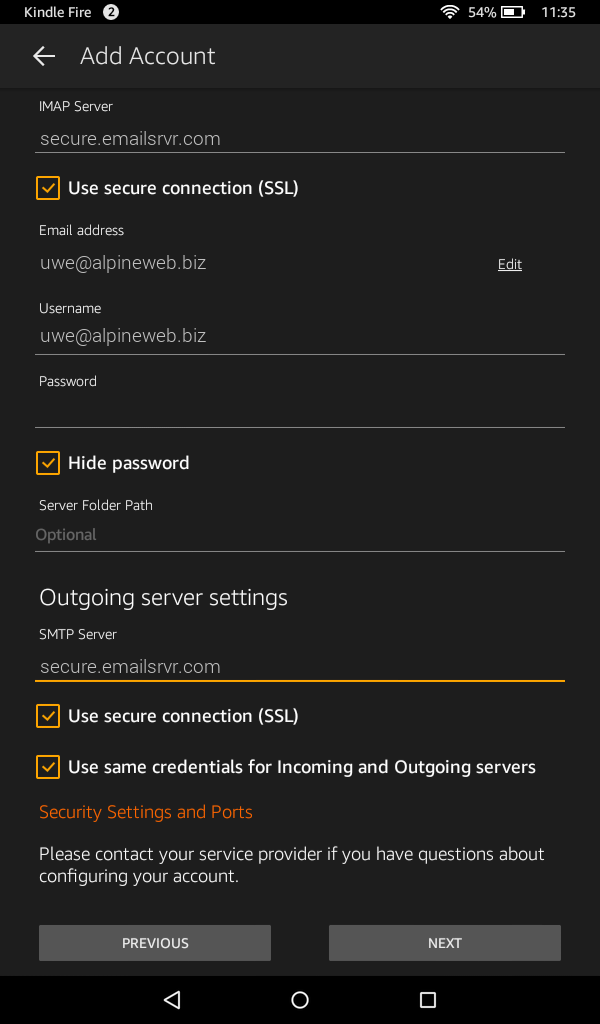Image resolution: width=600 pixels, height=1024 pixels.
Task: Focus the Username field
Action: [x=300, y=336]
